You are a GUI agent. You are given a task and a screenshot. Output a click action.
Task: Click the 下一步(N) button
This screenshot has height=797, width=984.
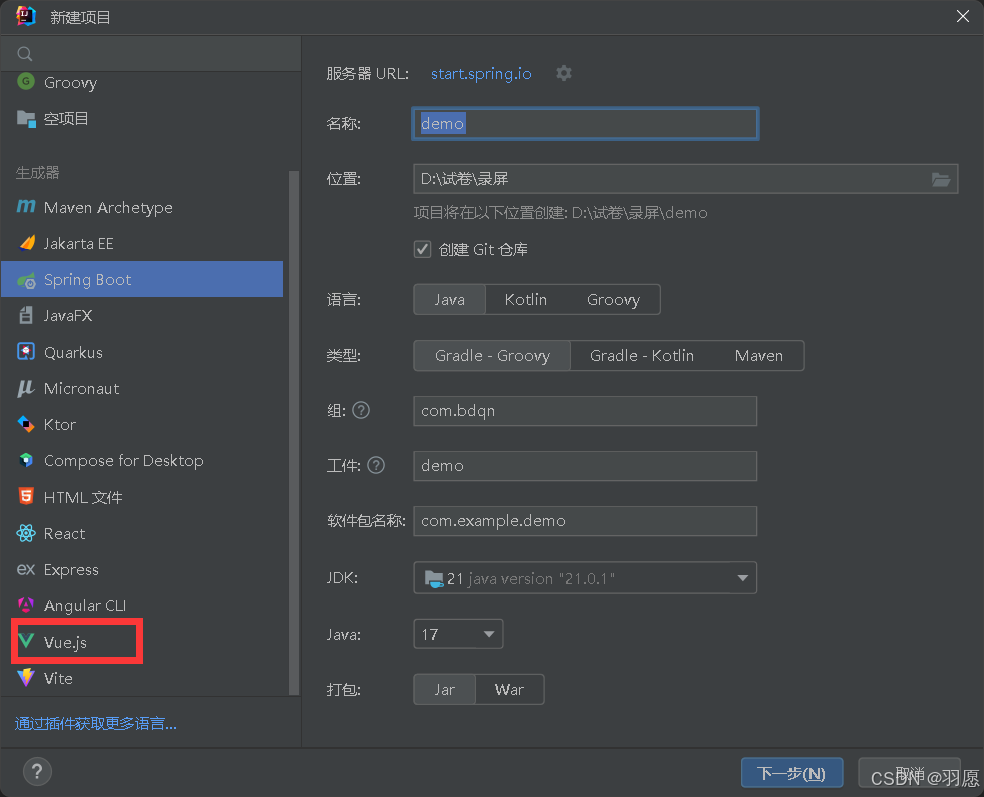coord(791,773)
